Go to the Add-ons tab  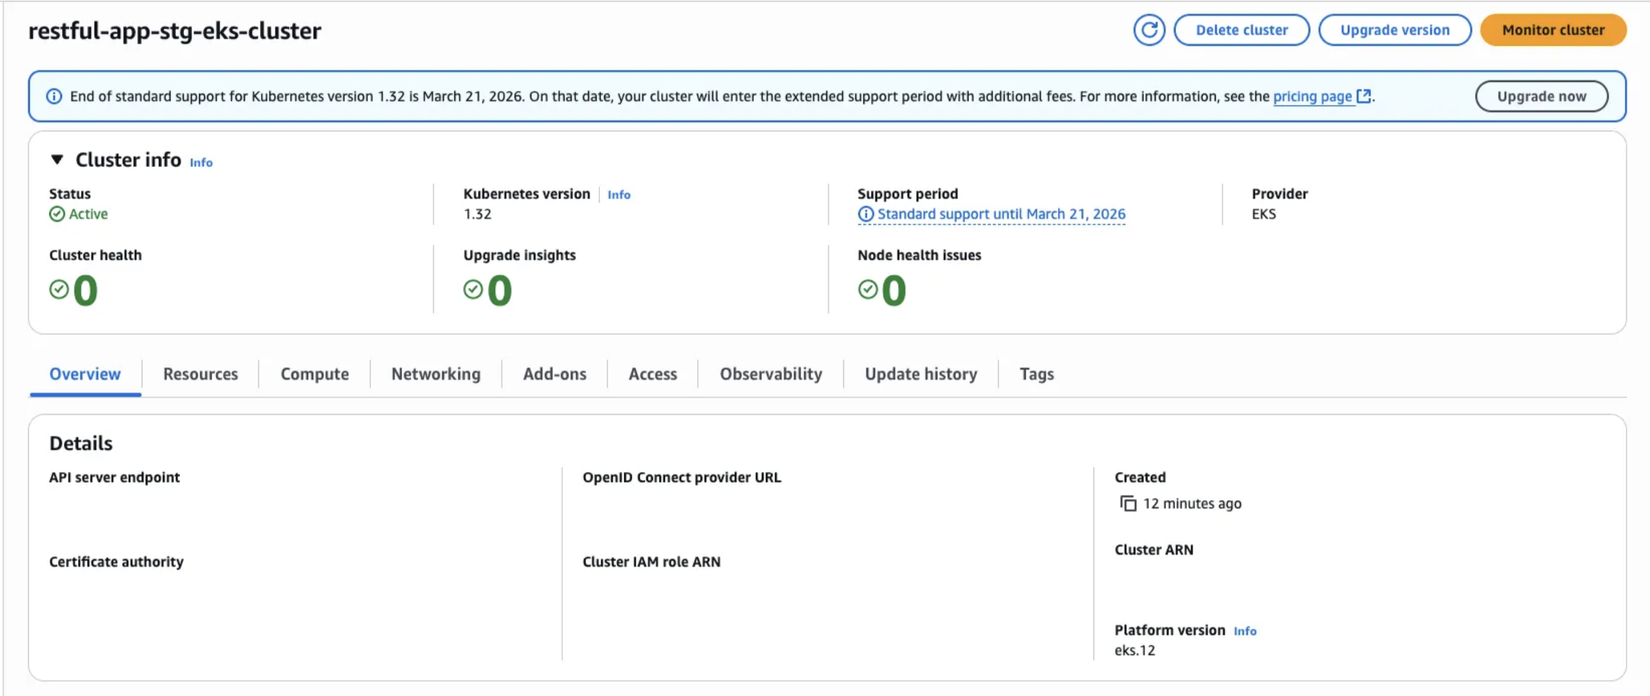tap(554, 374)
